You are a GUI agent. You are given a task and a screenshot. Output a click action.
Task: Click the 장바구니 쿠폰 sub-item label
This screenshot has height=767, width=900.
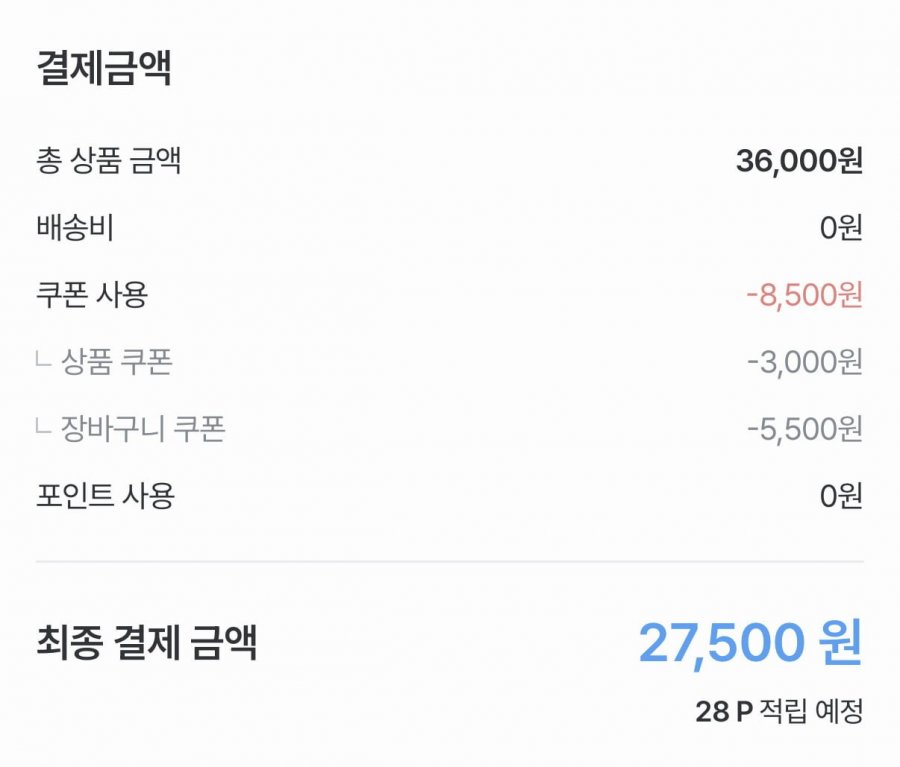(x=143, y=429)
